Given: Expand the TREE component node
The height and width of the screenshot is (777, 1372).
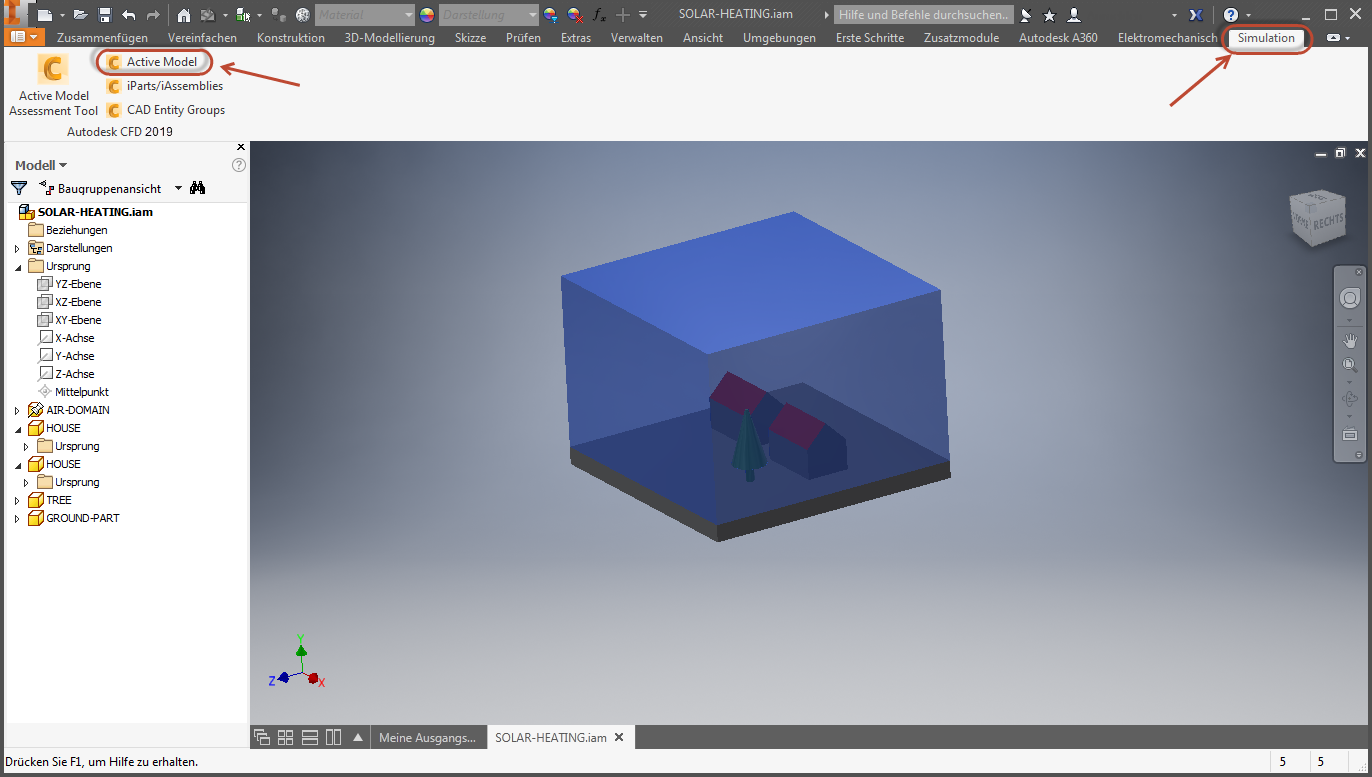Looking at the screenshot, I should (17, 500).
